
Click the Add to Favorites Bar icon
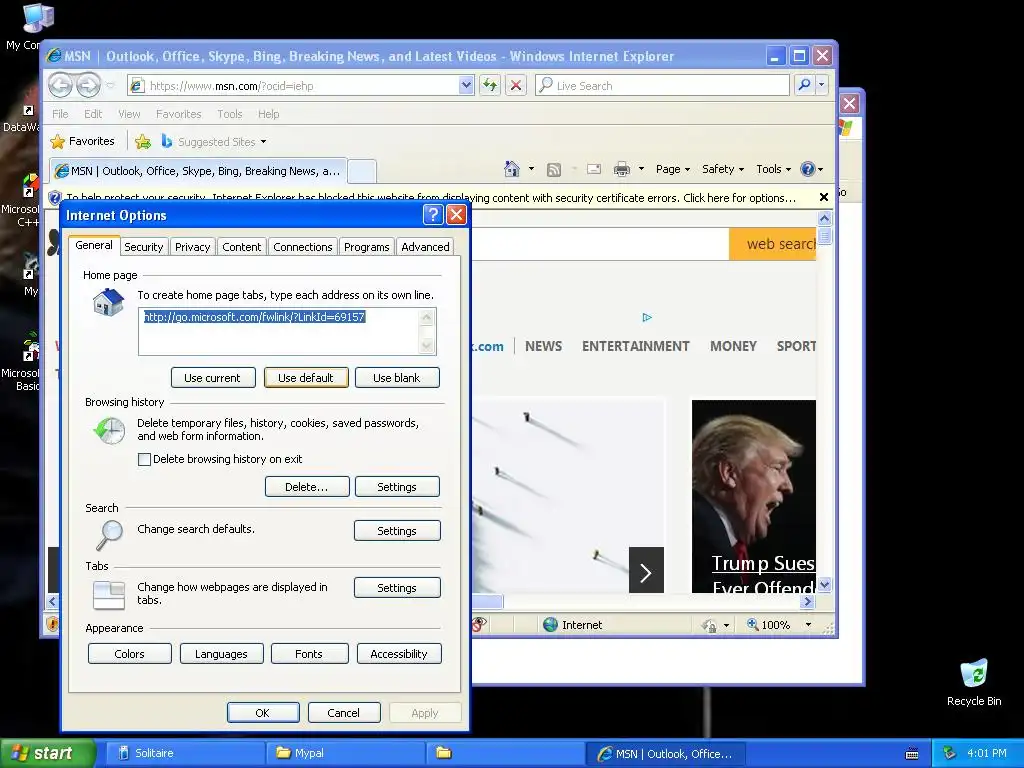point(142,141)
